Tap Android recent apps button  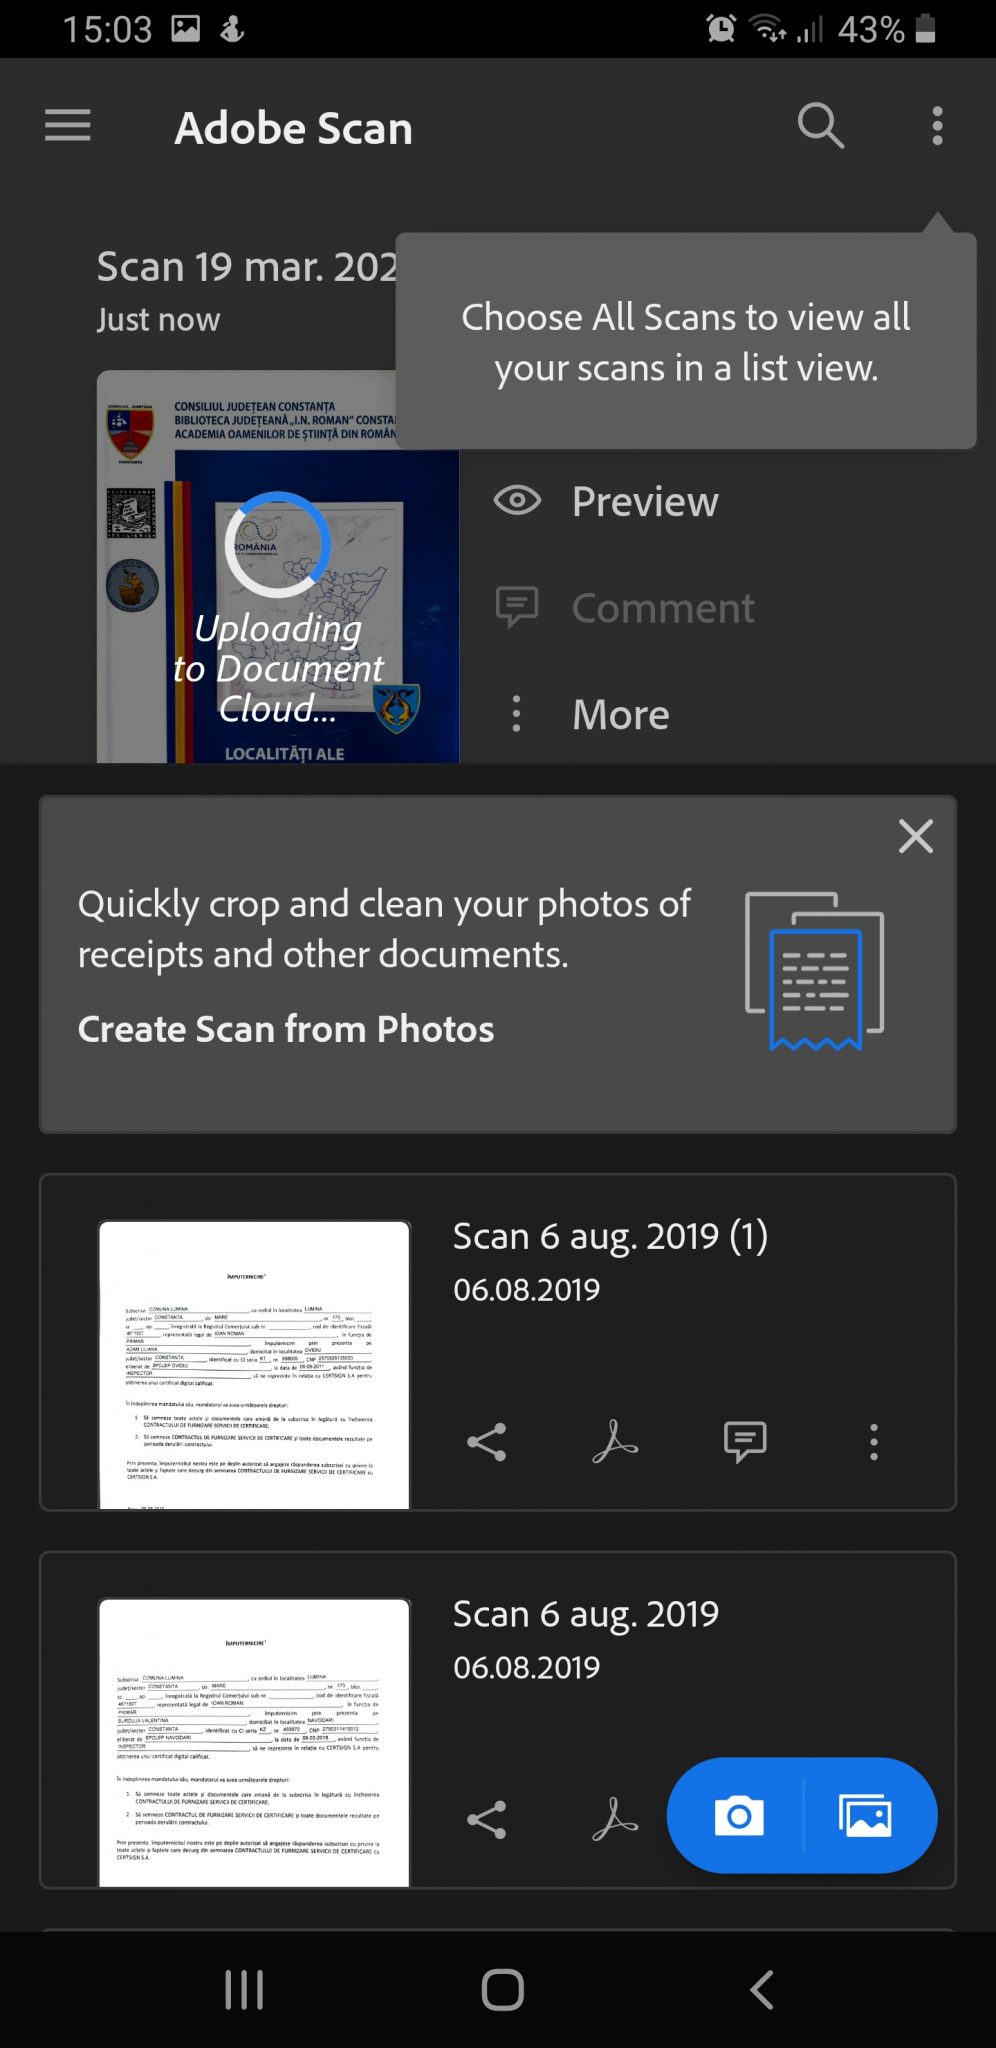pos(244,1989)
